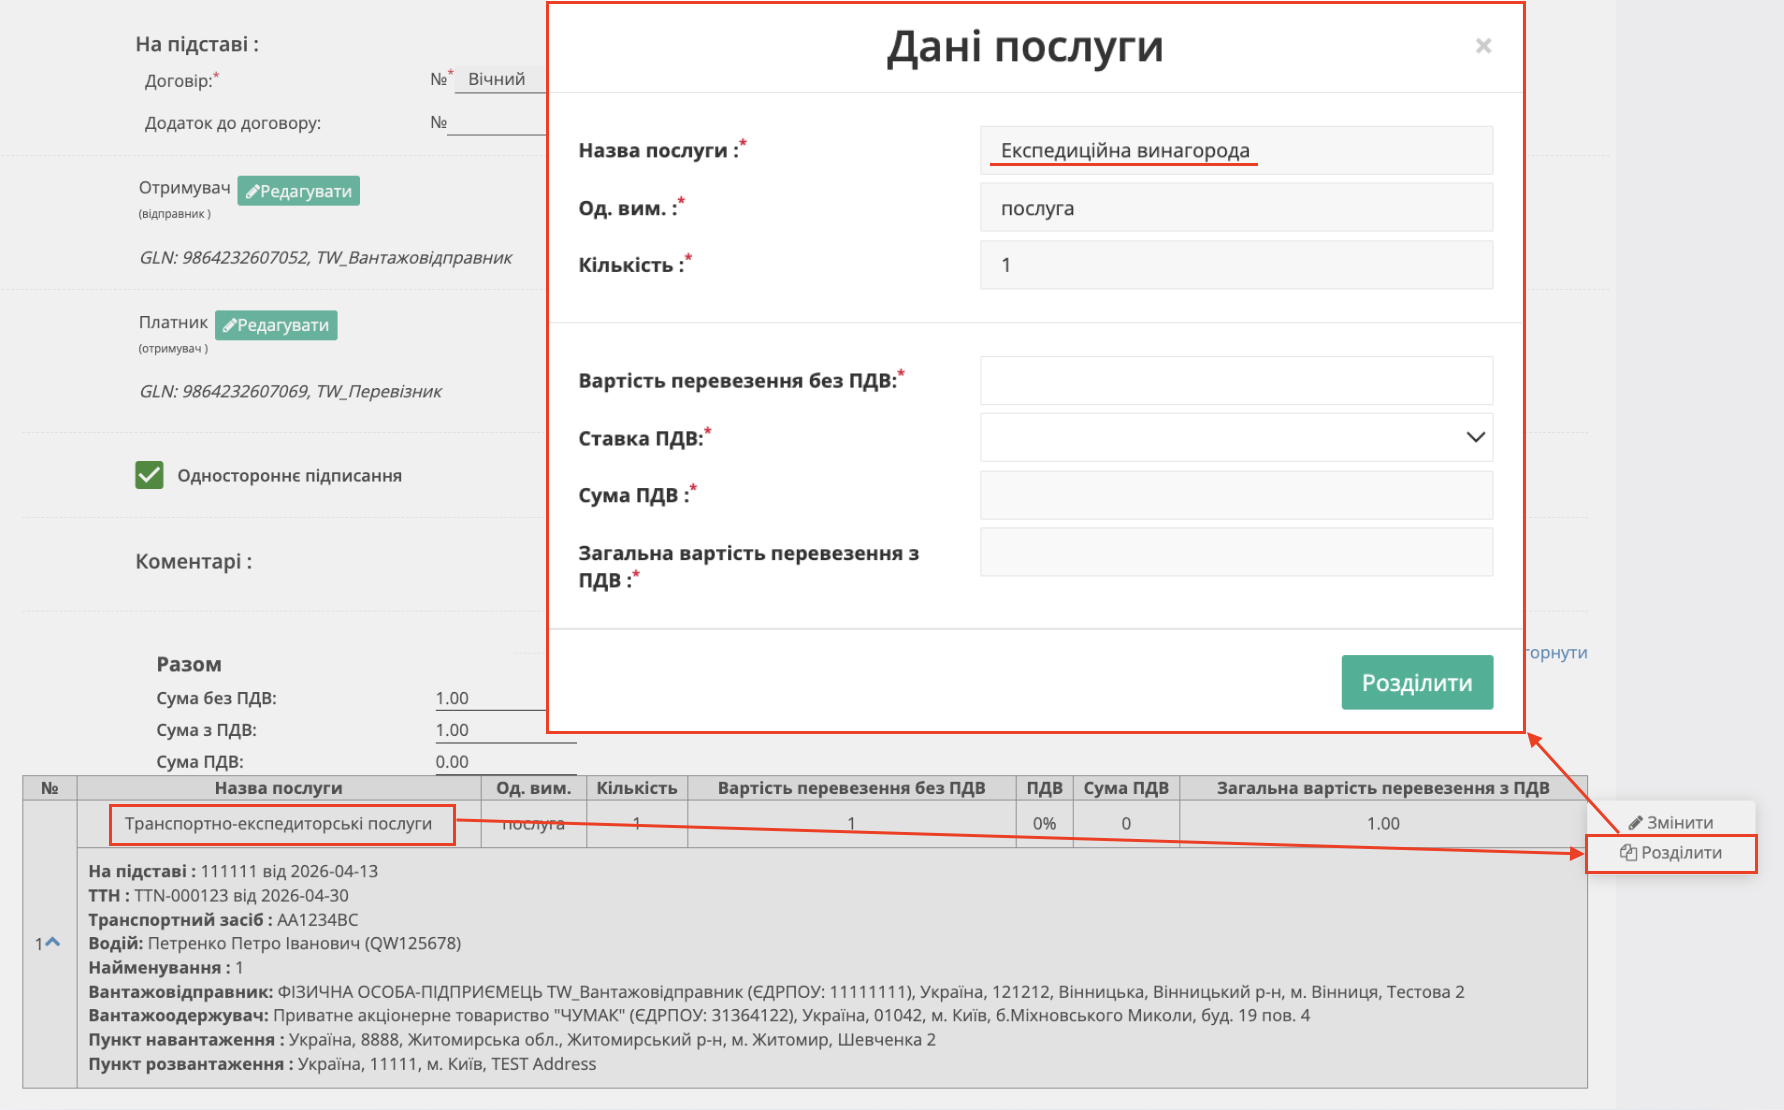1784x1110 pixels.
Task: Select the copy "Розділити" icon in context menu
Action: point(1630,853)
